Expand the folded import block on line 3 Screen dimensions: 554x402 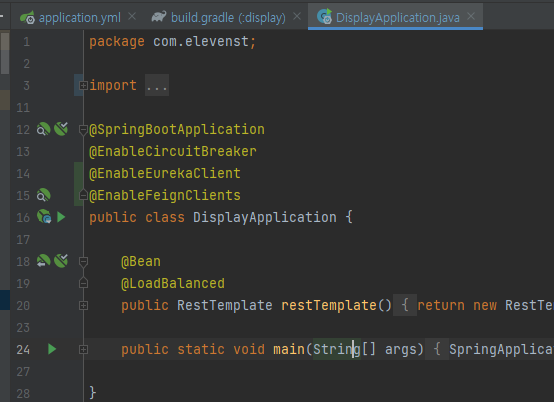pos(83,85)
